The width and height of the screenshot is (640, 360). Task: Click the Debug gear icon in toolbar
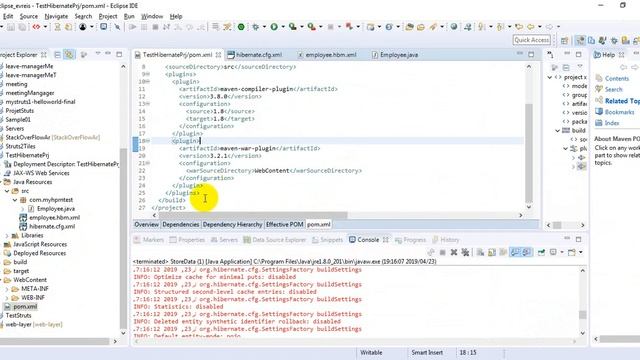click(x=256, y=27)
